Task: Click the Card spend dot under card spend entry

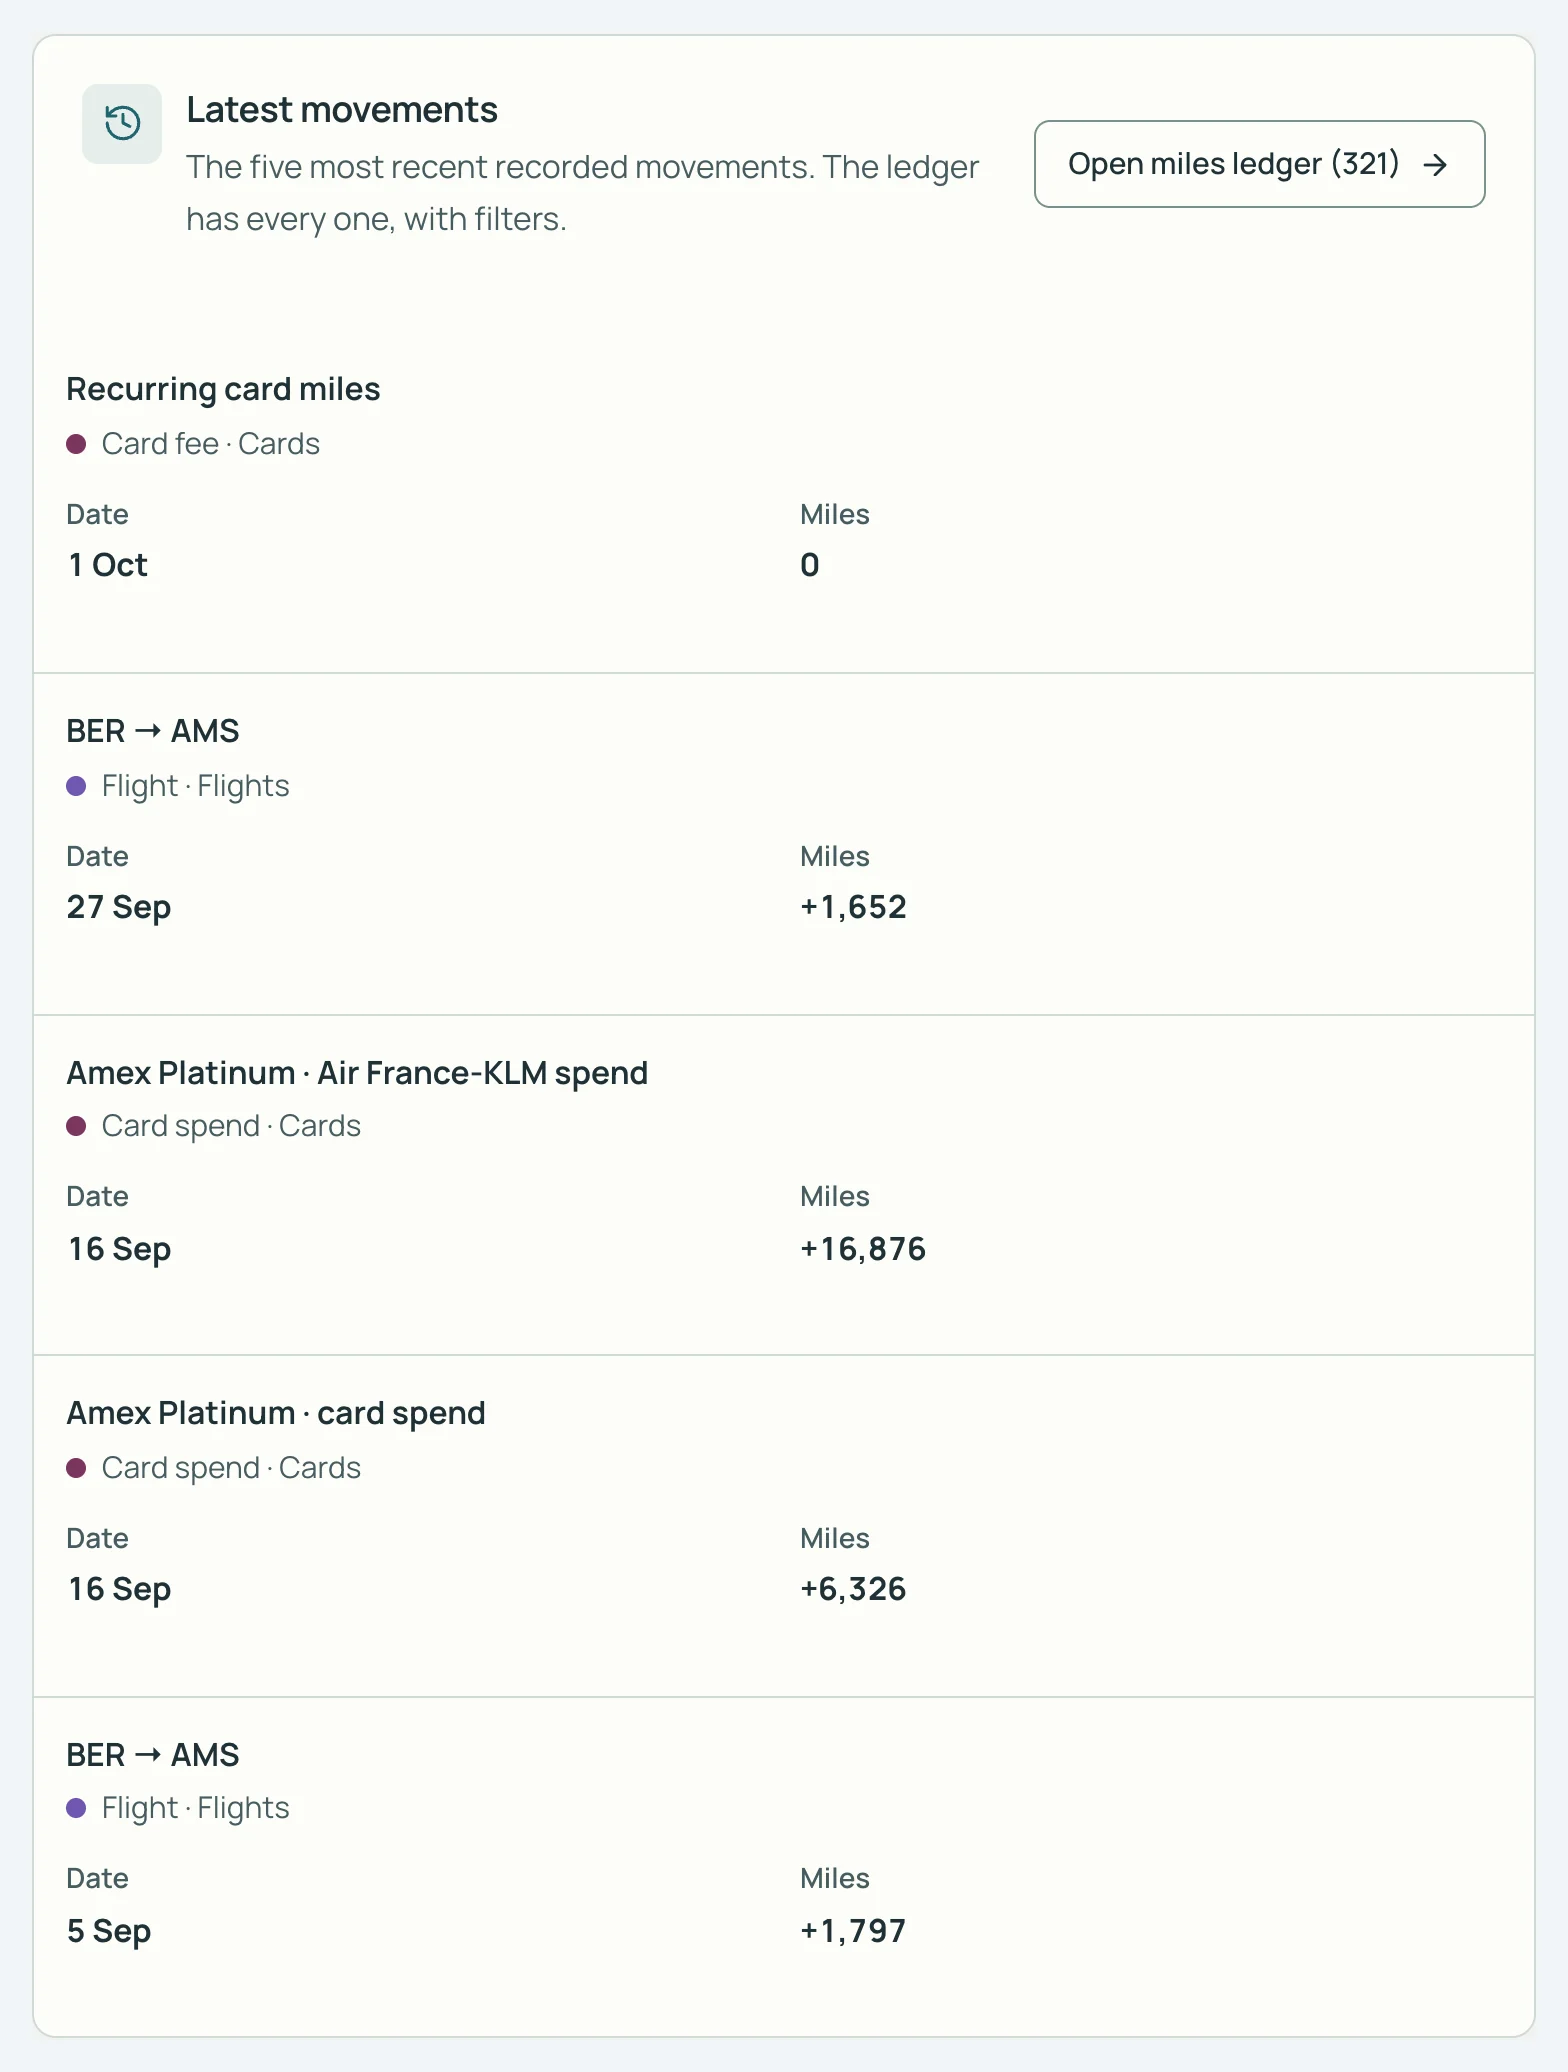Action: (x=76, y=1468)
